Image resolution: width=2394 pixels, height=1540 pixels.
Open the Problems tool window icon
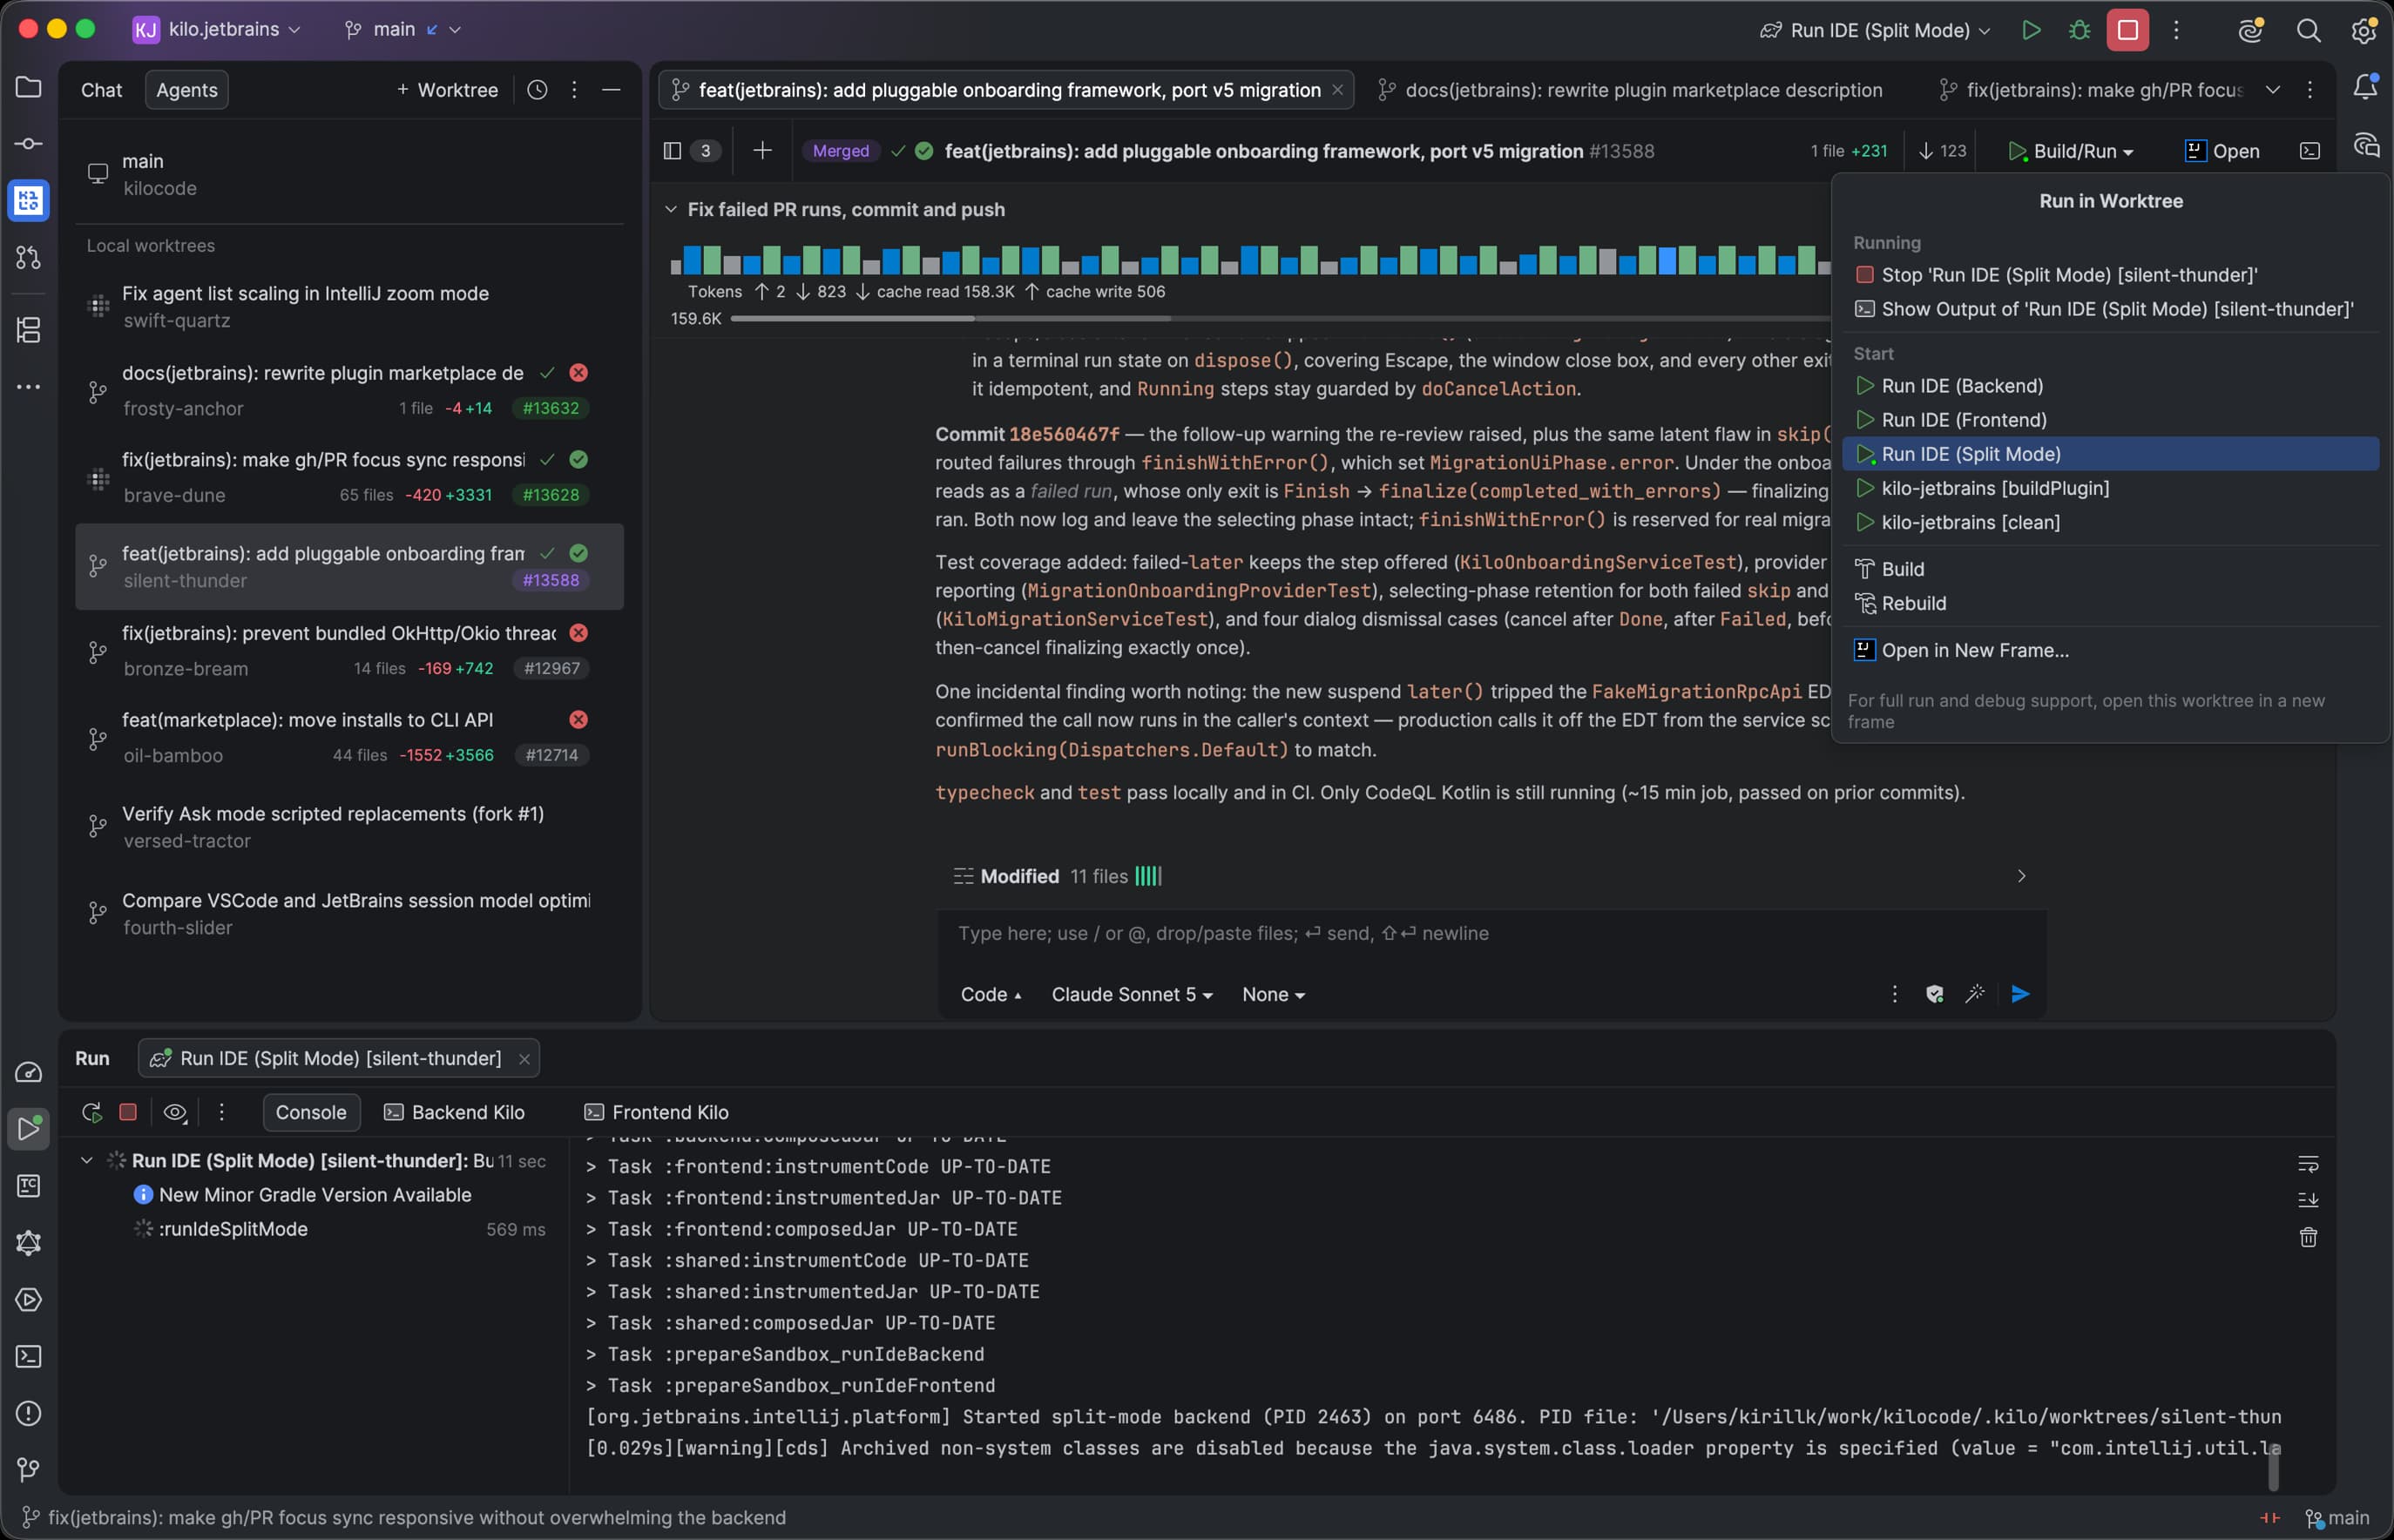pos(28,1413)
